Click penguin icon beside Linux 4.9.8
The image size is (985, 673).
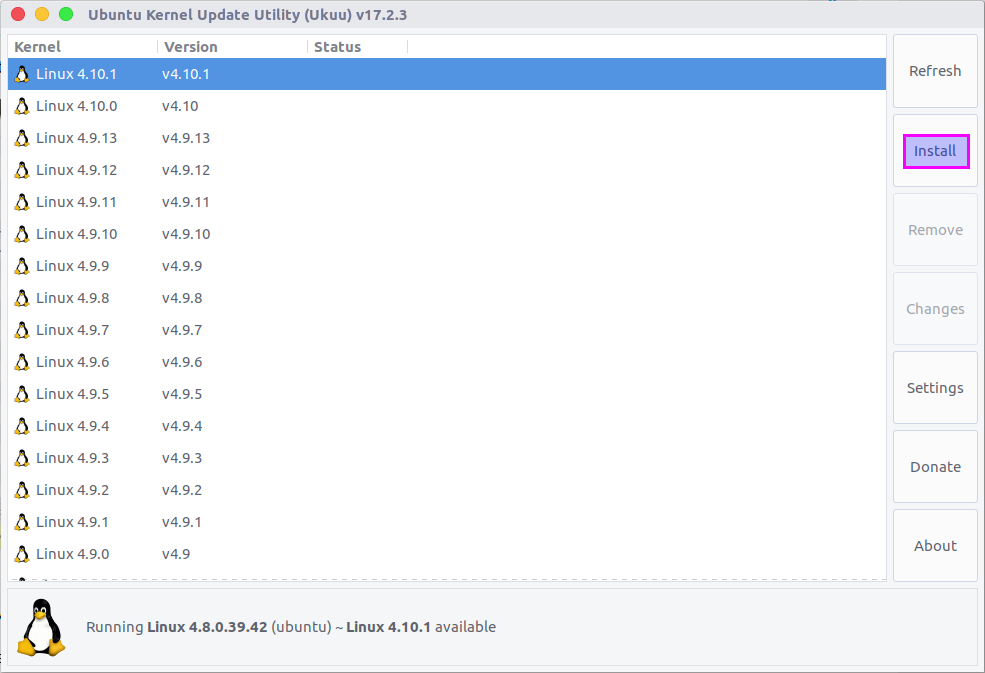pos(22,298)
